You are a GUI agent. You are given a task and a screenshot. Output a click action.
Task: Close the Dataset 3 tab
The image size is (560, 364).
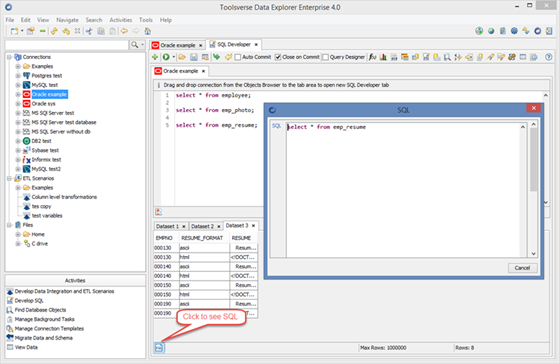(253, 226)
